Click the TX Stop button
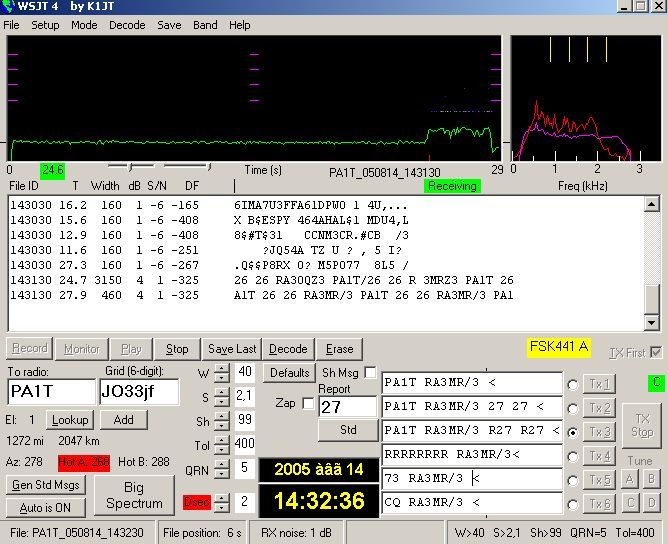The width and height of the screenshot is (668, 544). point(642,425)
